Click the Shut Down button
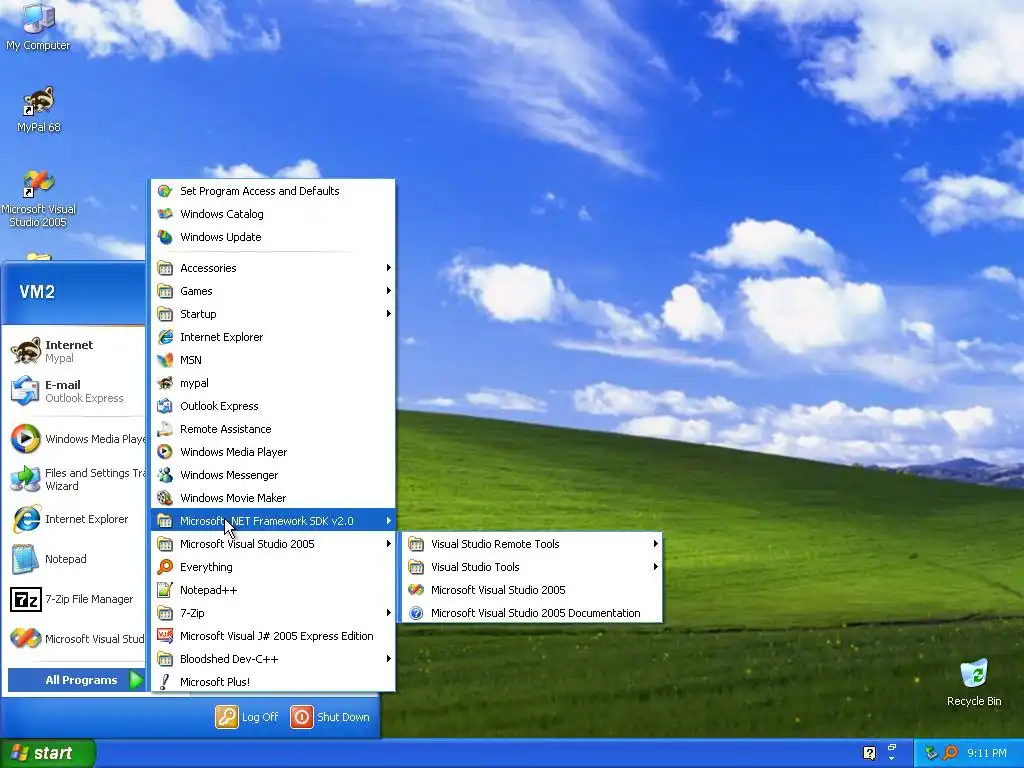Screen dimensions: 1024x768 pos(330,717)
